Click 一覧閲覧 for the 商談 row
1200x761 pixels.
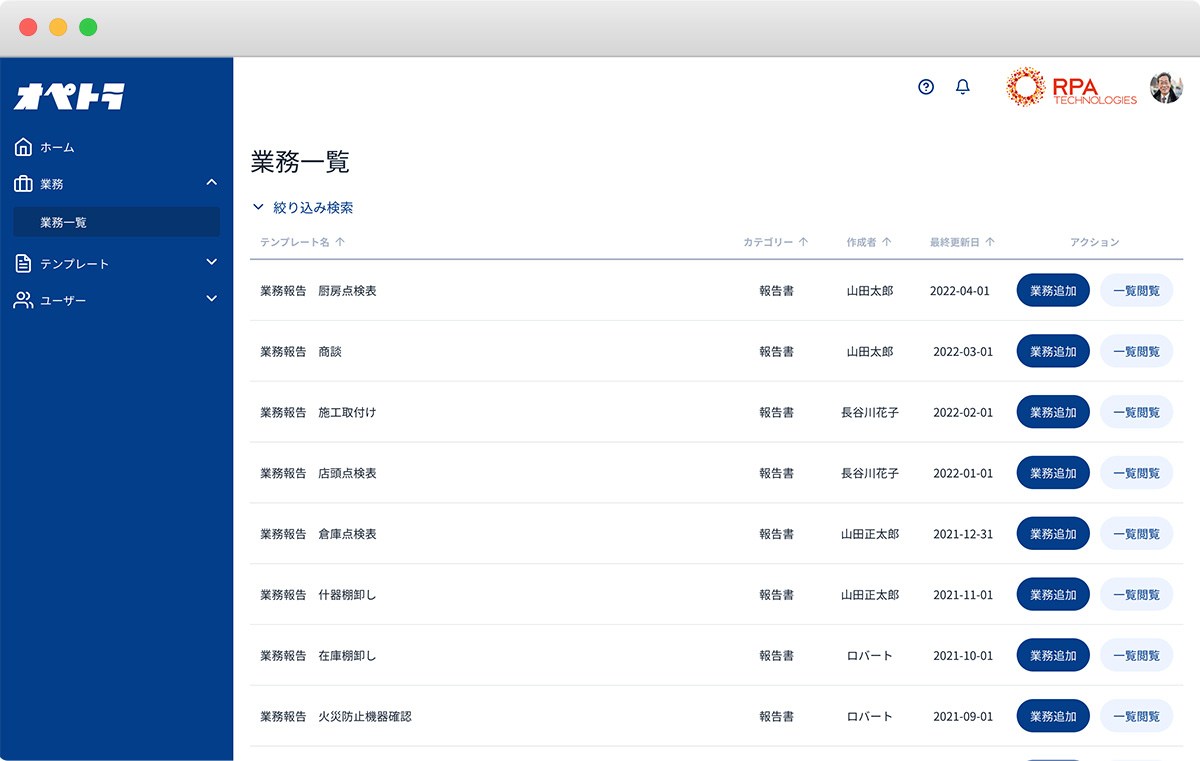pyautogui.click(x=1136, y=352)
